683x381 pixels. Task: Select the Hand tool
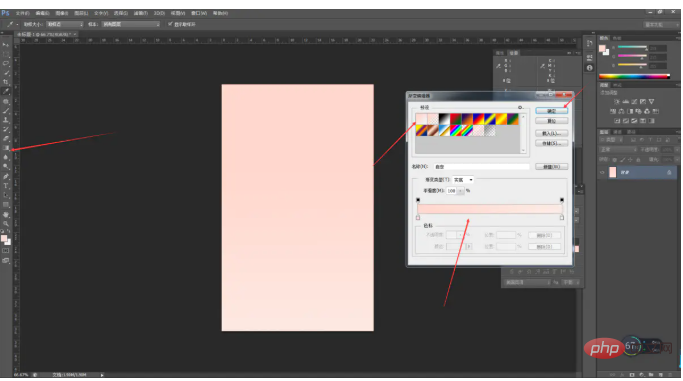click(x=6, y=214)
